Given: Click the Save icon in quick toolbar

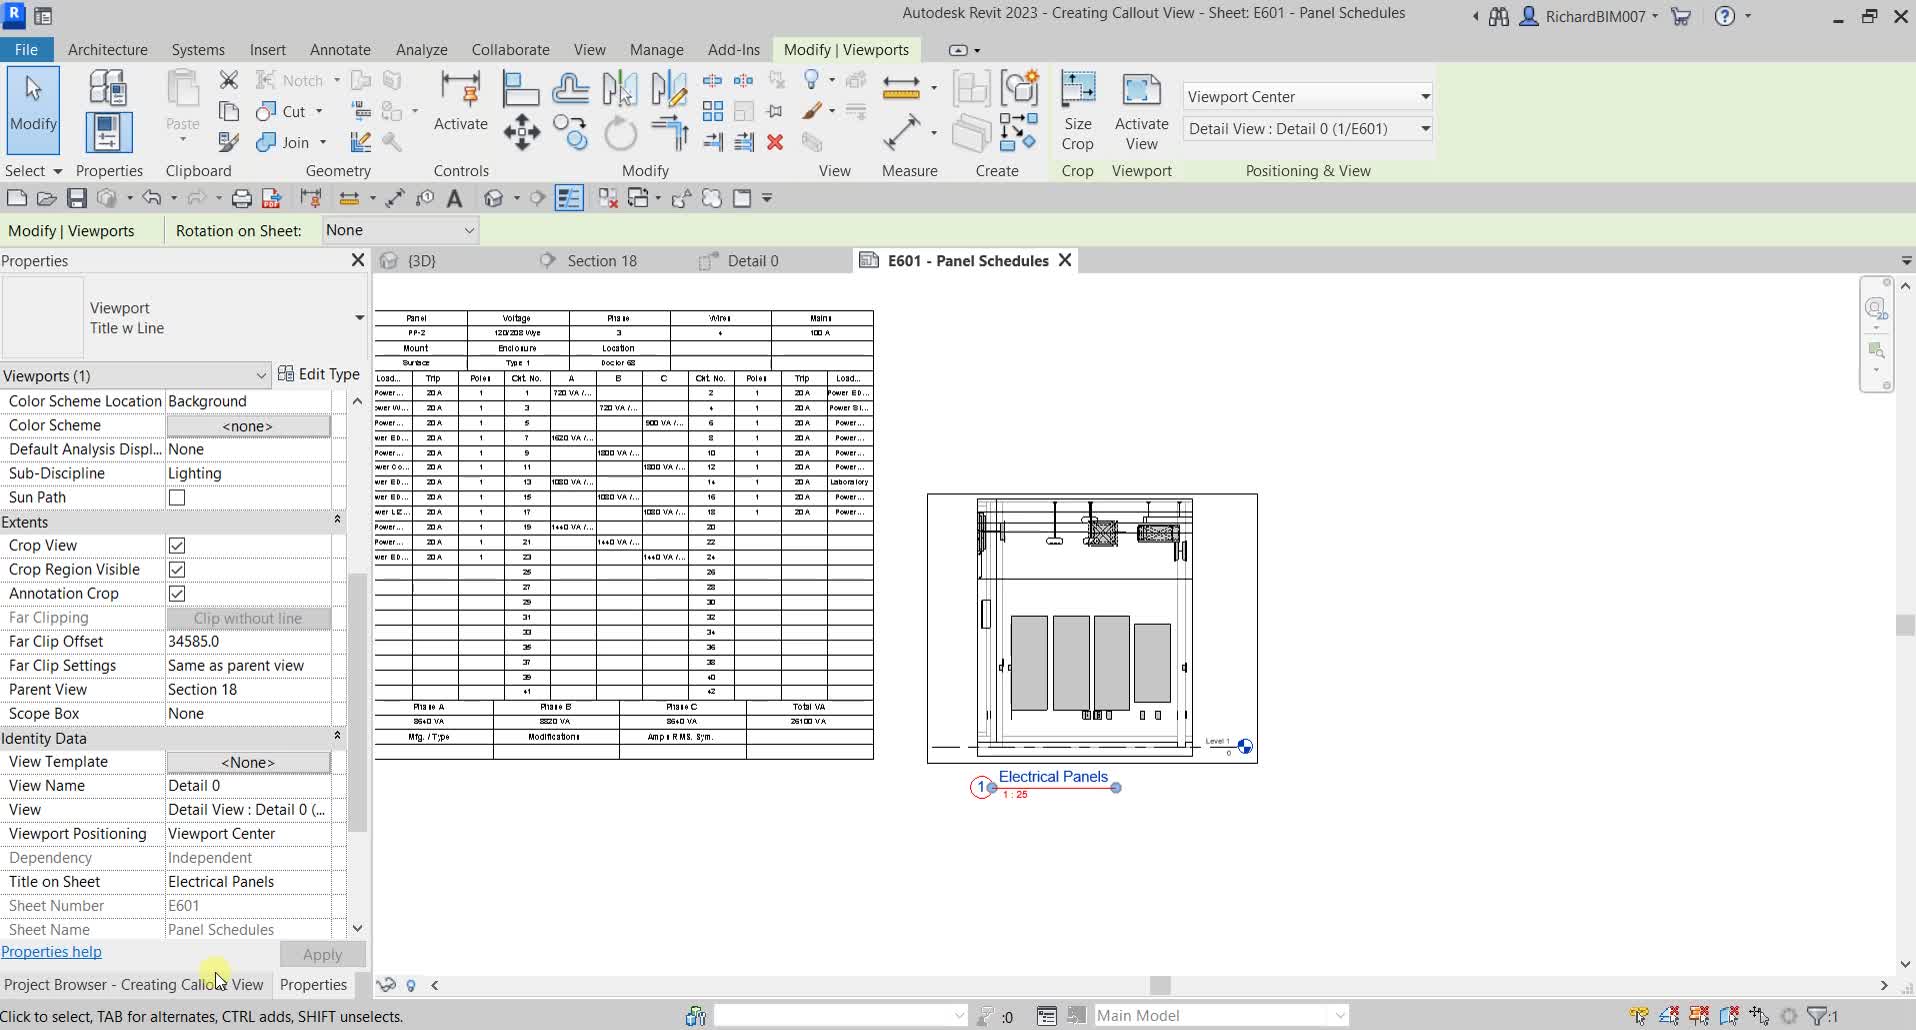Looking at the screenshot, I should click(77, 199).
